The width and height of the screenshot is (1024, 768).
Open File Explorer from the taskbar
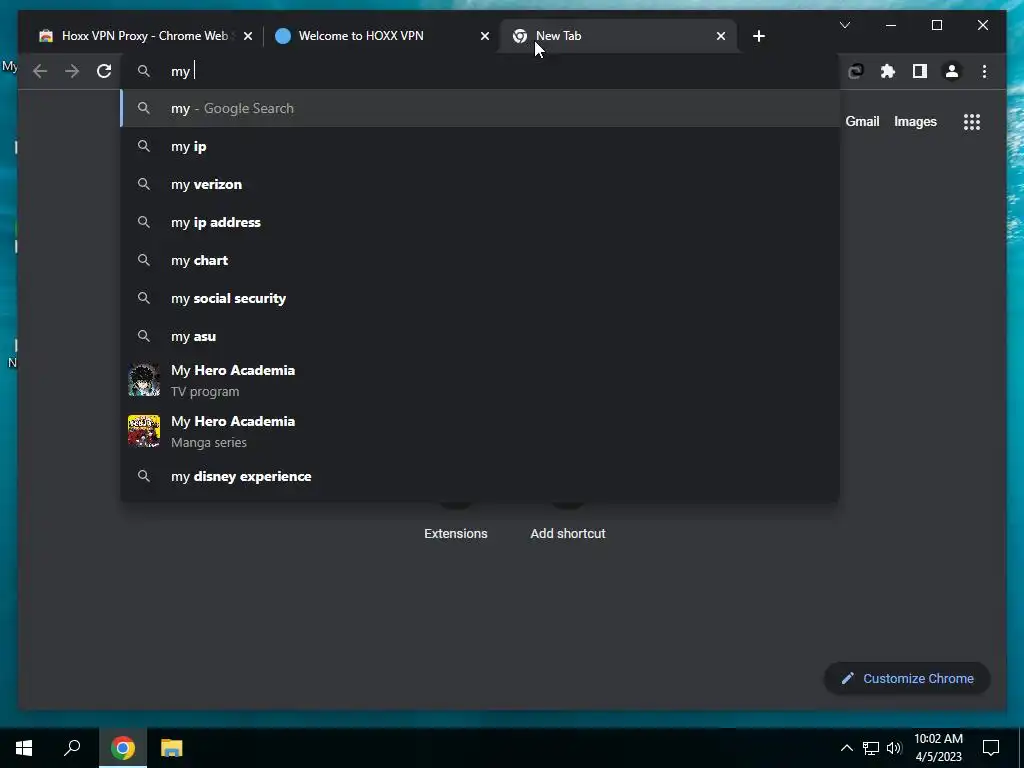(x=171, y=748)
